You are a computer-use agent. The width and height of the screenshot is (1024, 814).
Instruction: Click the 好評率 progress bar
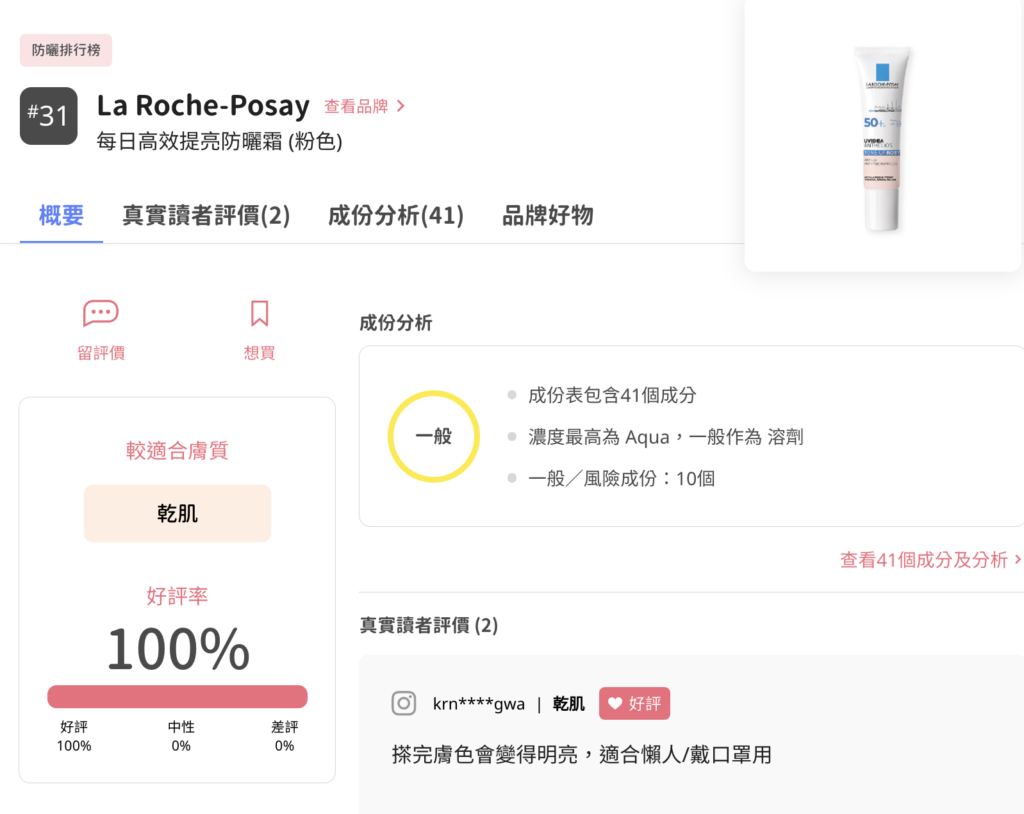177,696
